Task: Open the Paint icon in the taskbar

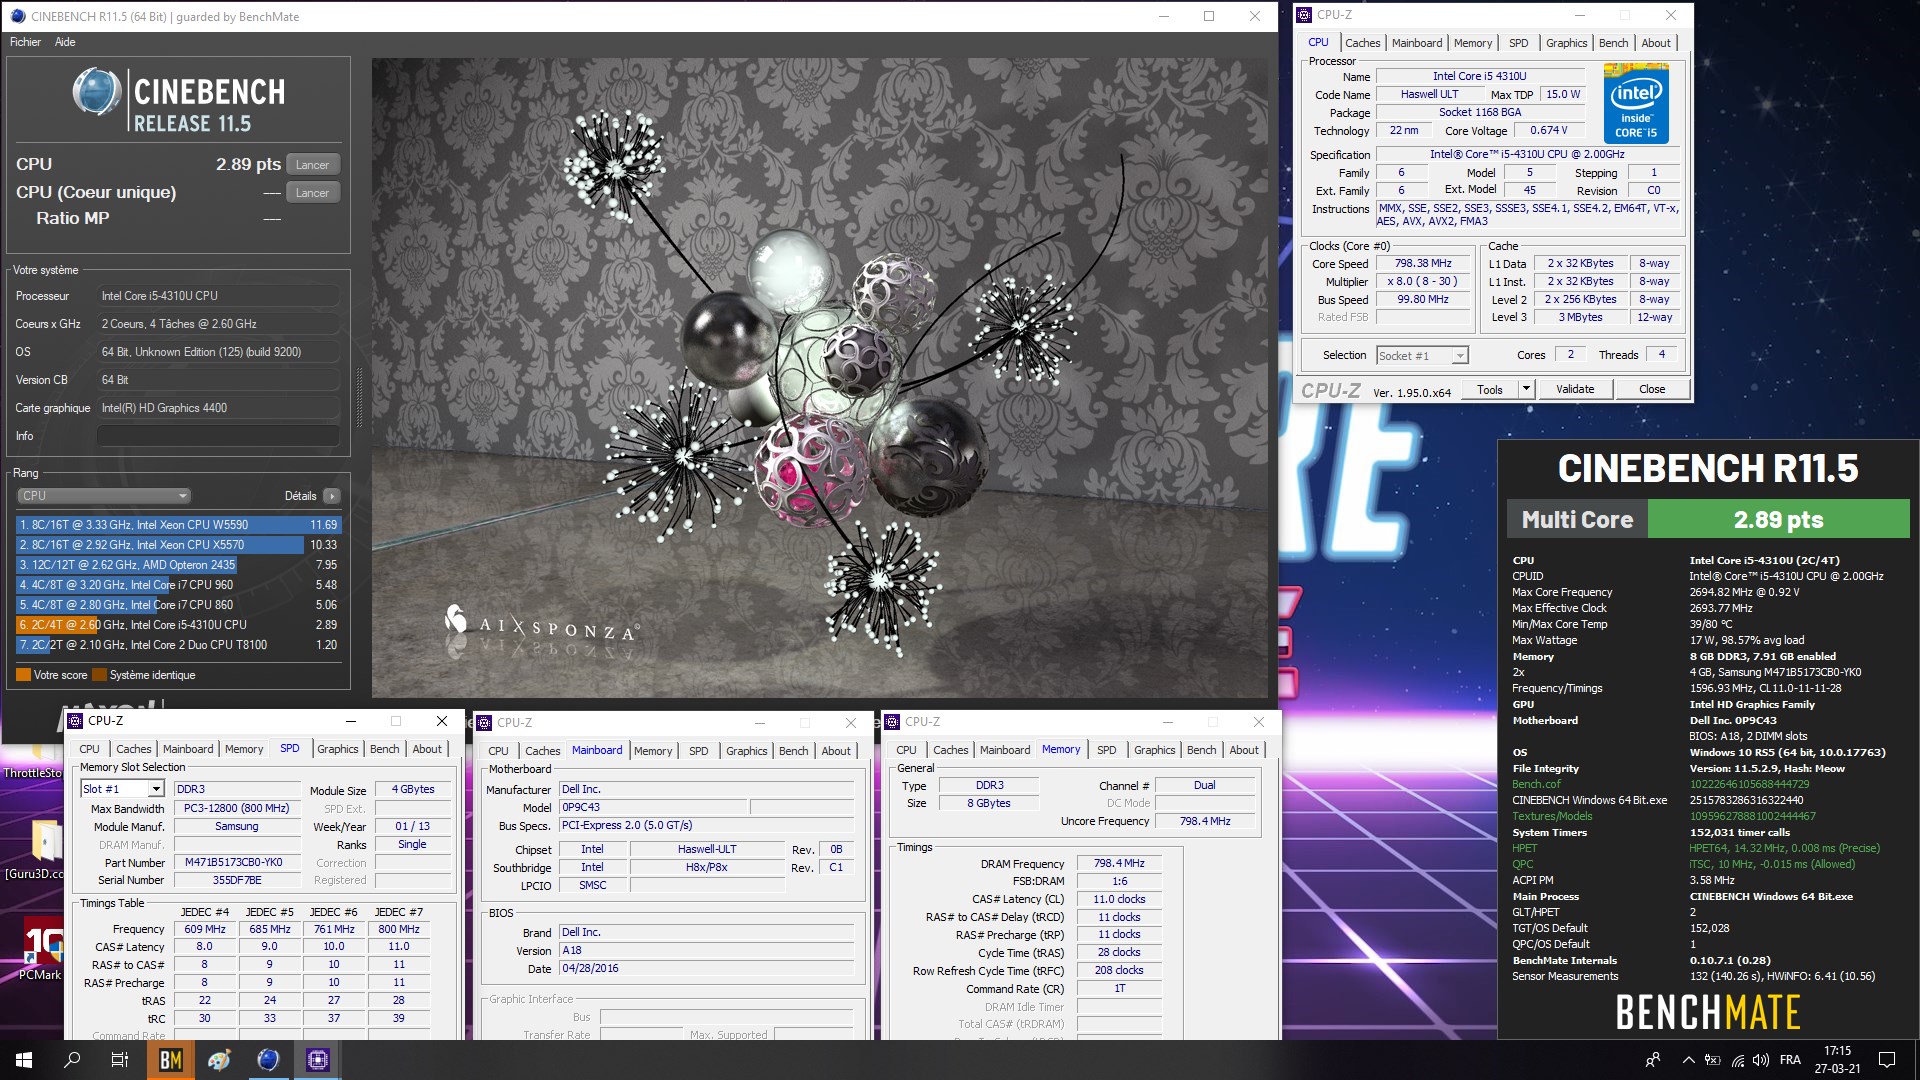Action: [x=219, y=1060]
